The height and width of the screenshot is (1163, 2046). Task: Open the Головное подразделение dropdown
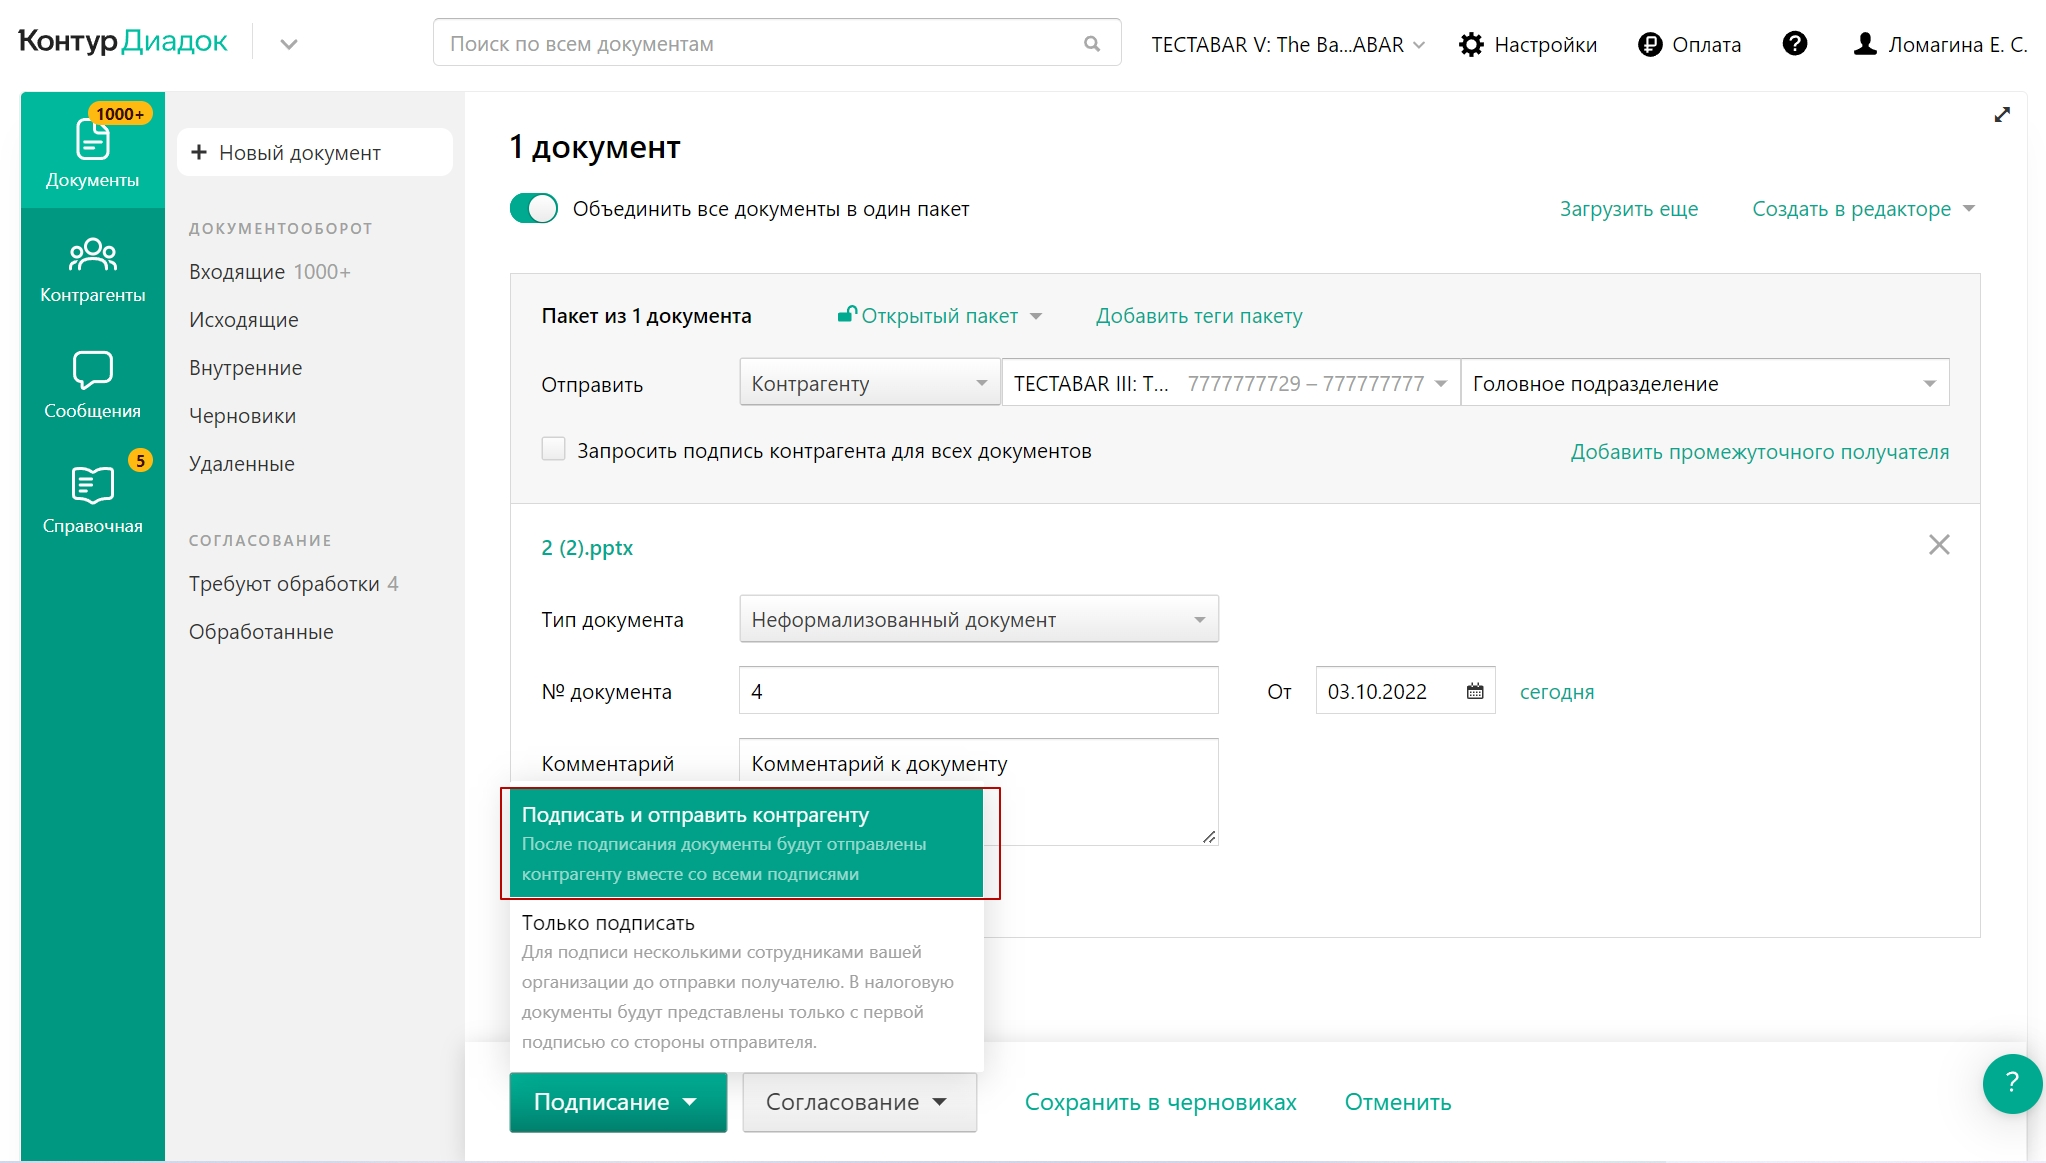pos(1704,383)
